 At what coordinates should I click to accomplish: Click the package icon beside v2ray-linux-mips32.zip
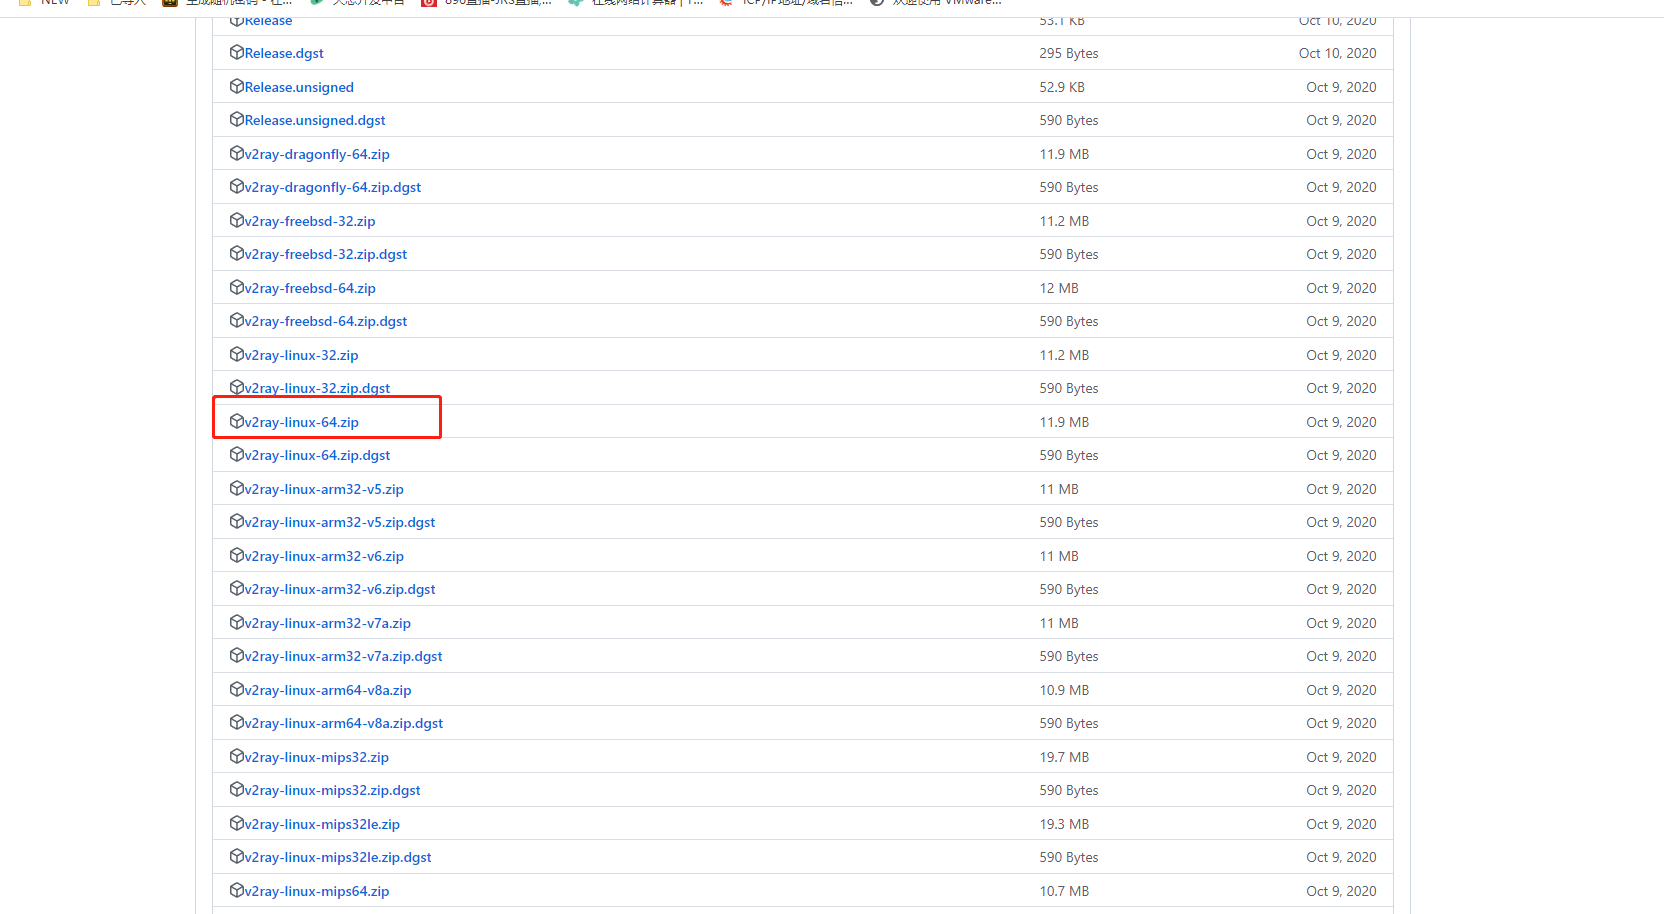coord(237,756)
